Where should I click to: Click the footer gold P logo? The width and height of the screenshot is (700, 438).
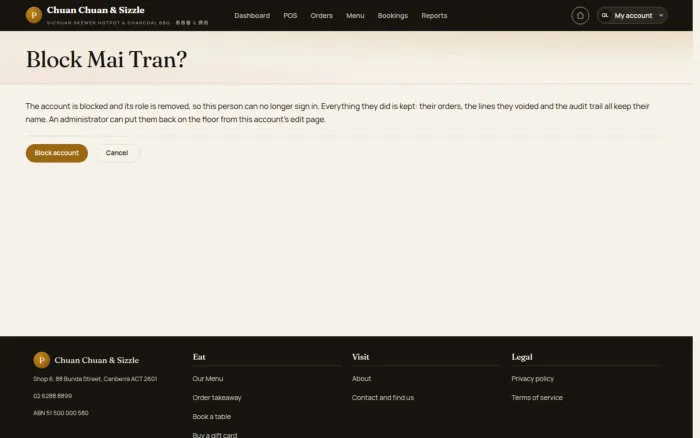click(42, 360)
